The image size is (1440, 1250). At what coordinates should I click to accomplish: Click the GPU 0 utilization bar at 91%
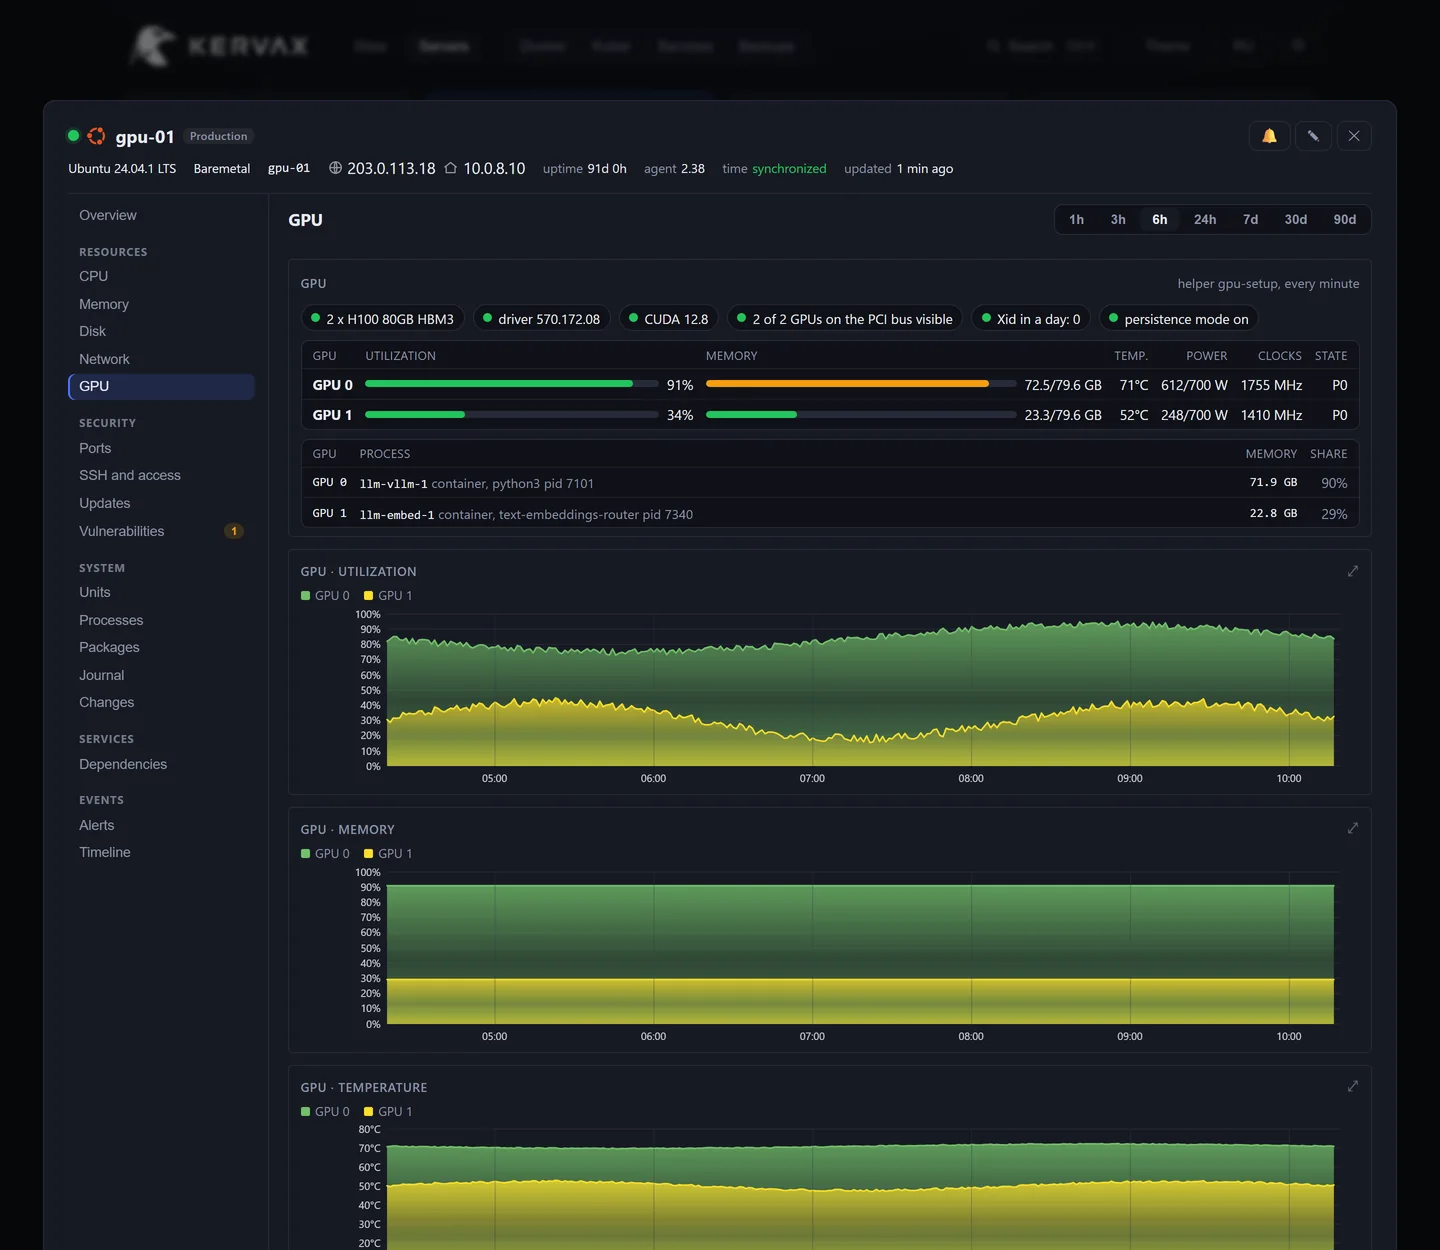tap(511, 384)
